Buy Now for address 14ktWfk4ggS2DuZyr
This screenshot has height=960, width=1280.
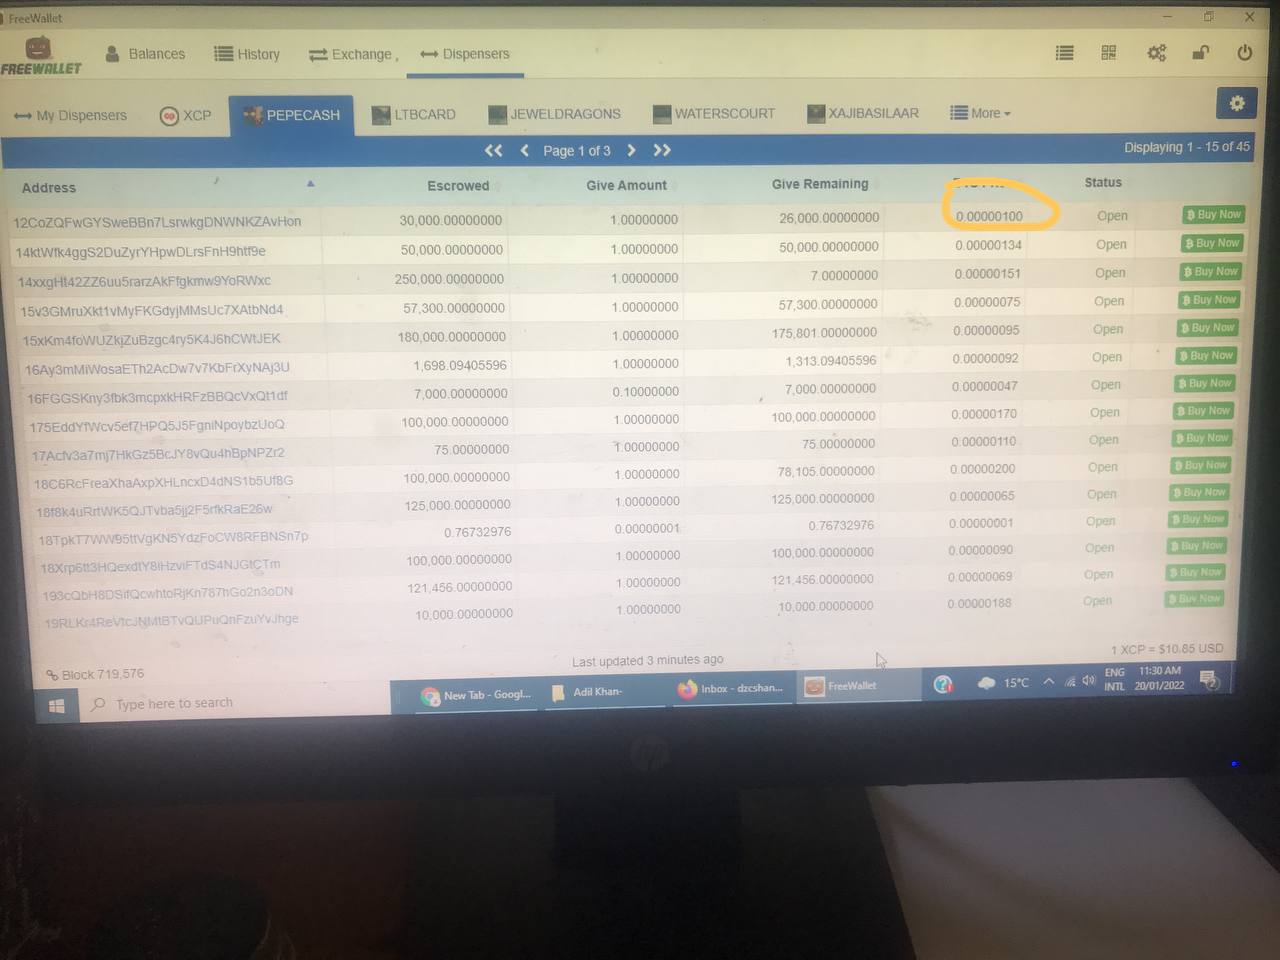(x=1211, y=243)
